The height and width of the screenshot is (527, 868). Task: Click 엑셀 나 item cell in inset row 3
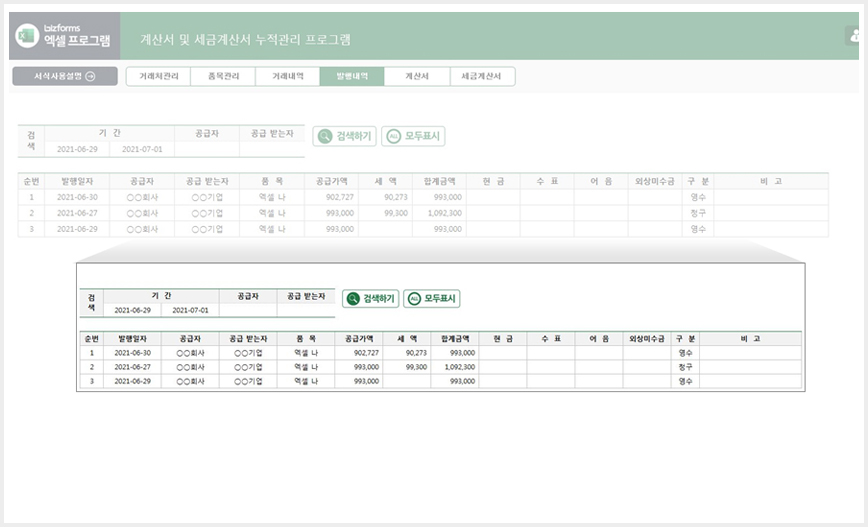tap(306, 381)
